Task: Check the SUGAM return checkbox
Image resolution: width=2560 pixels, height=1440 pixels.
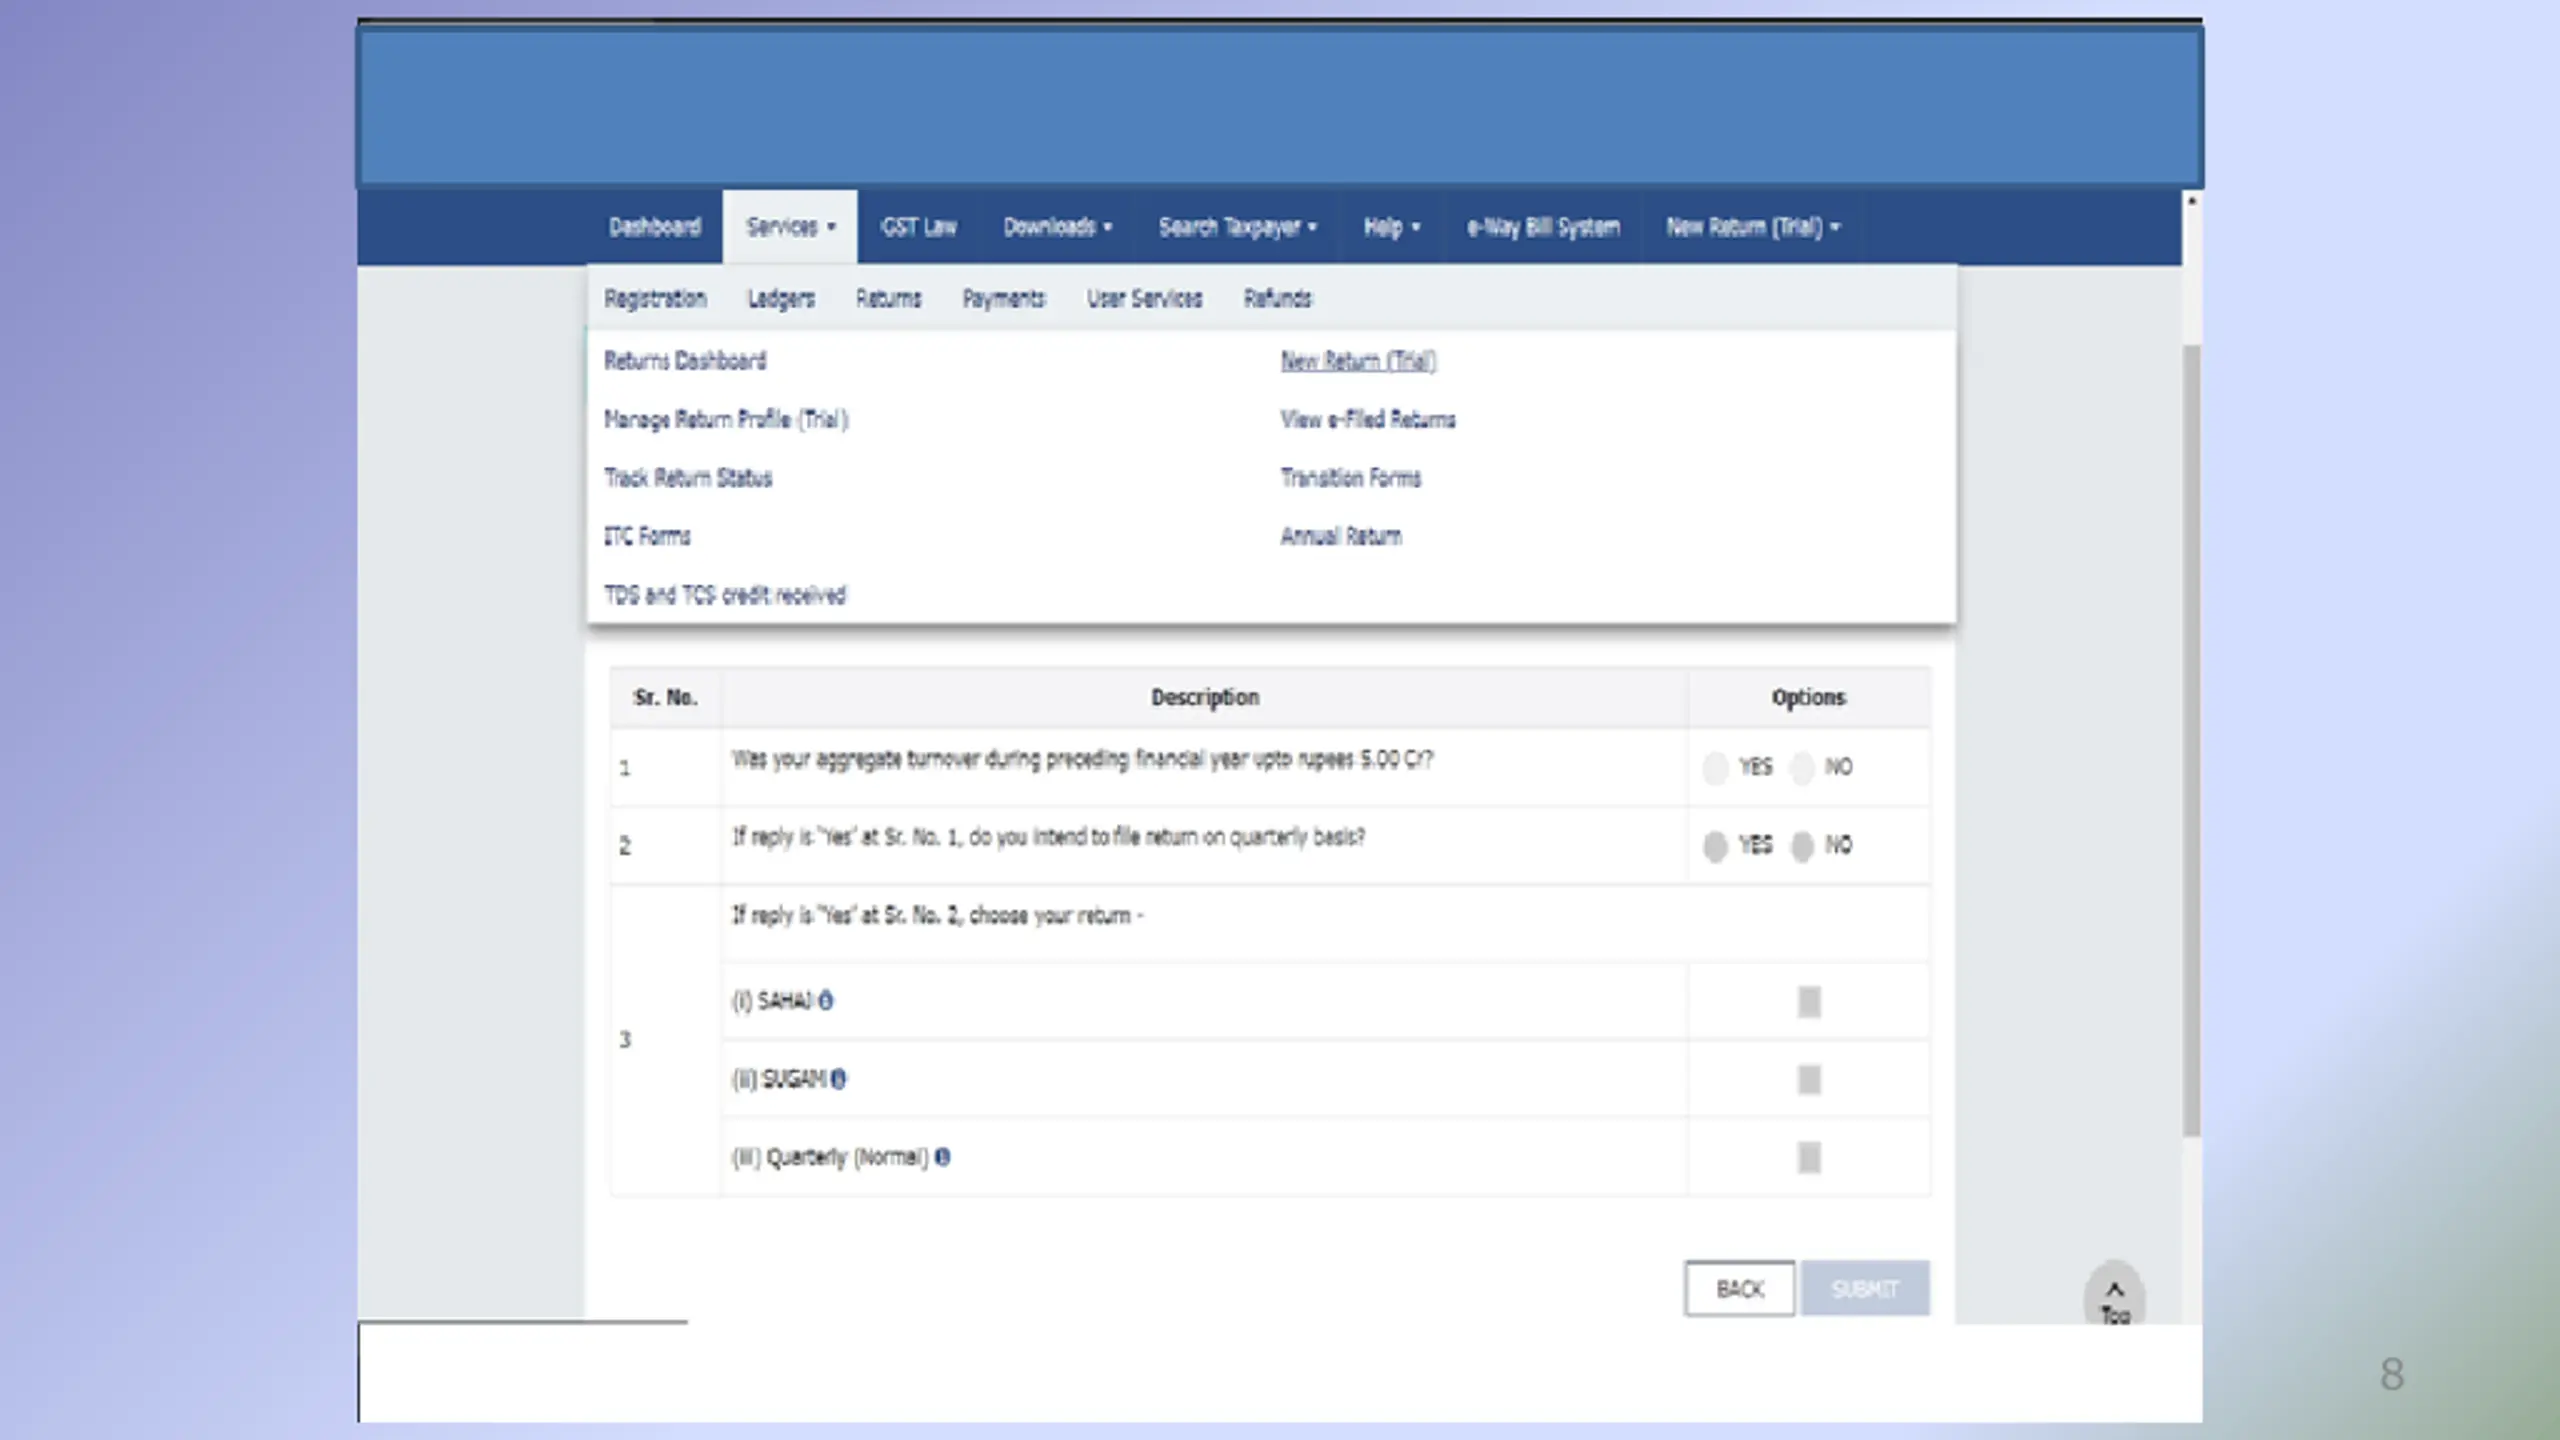Action: pyautogui.click(x=1808, y=1079)
